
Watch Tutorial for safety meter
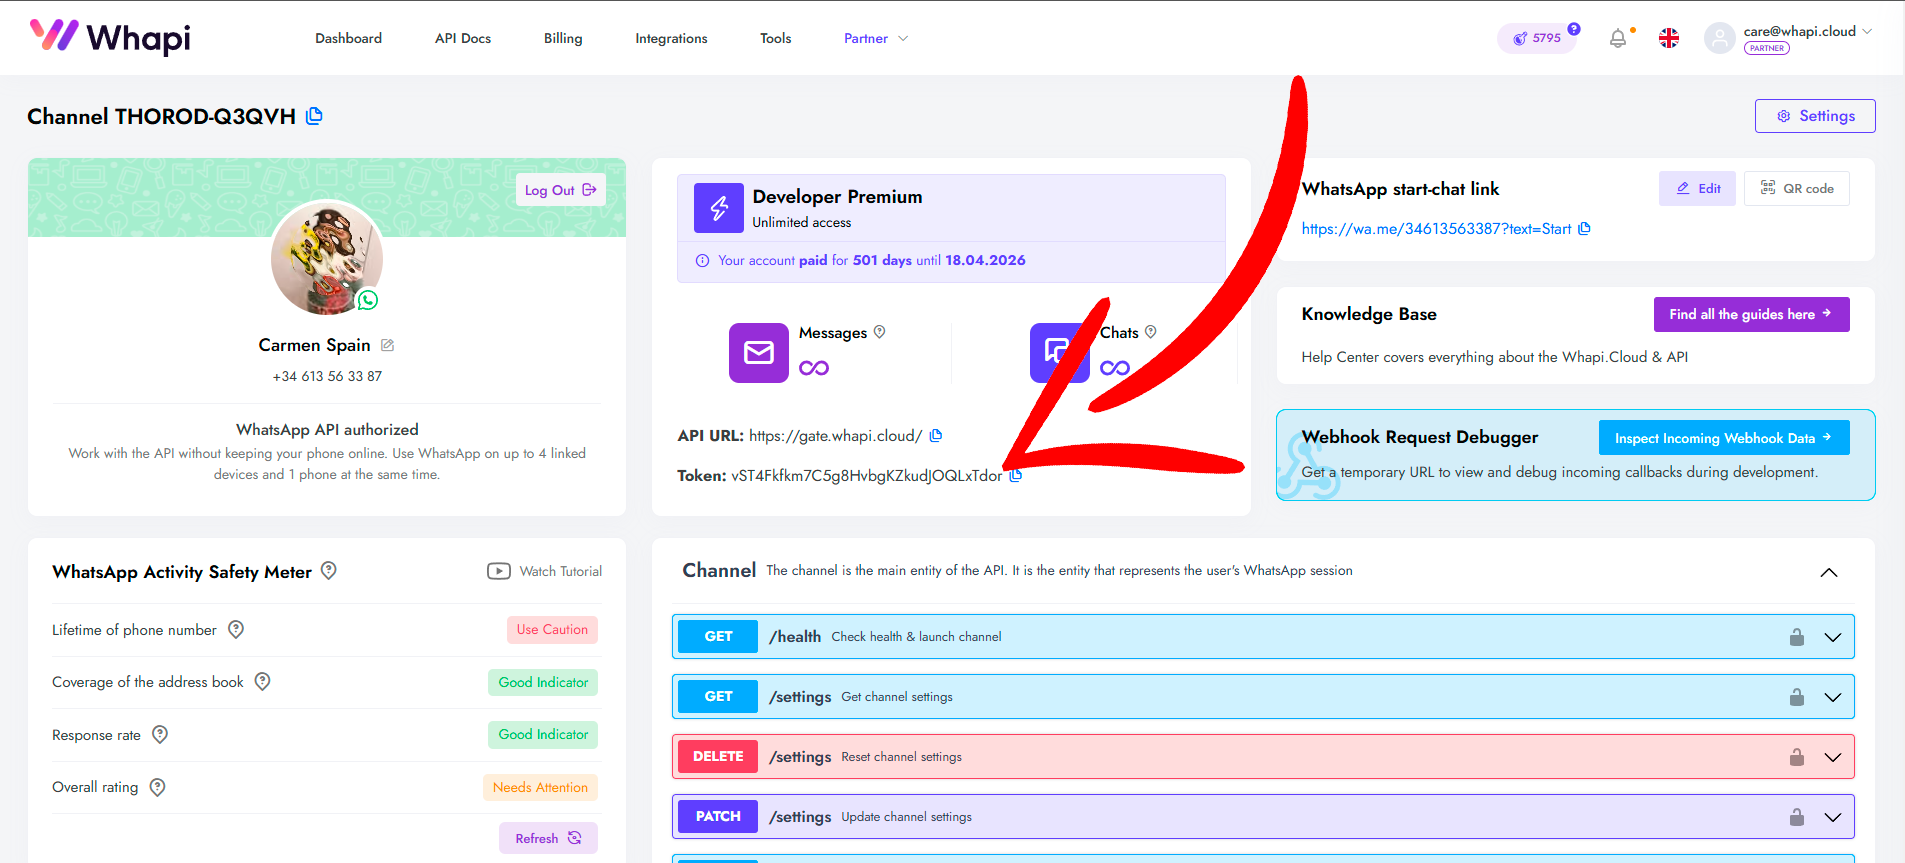point(545,571)
